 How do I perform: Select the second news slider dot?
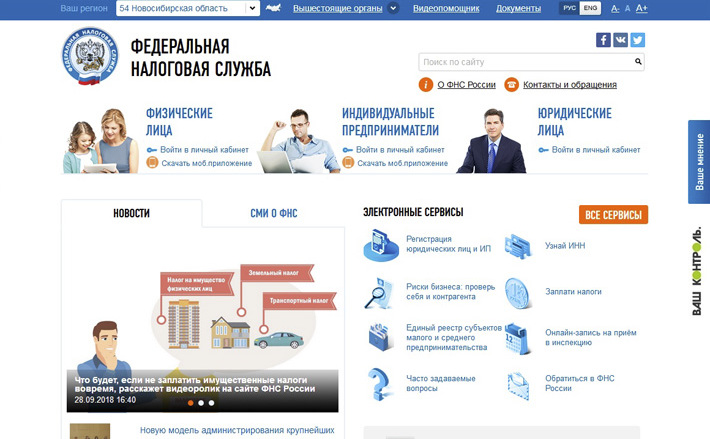click(201, 403)
